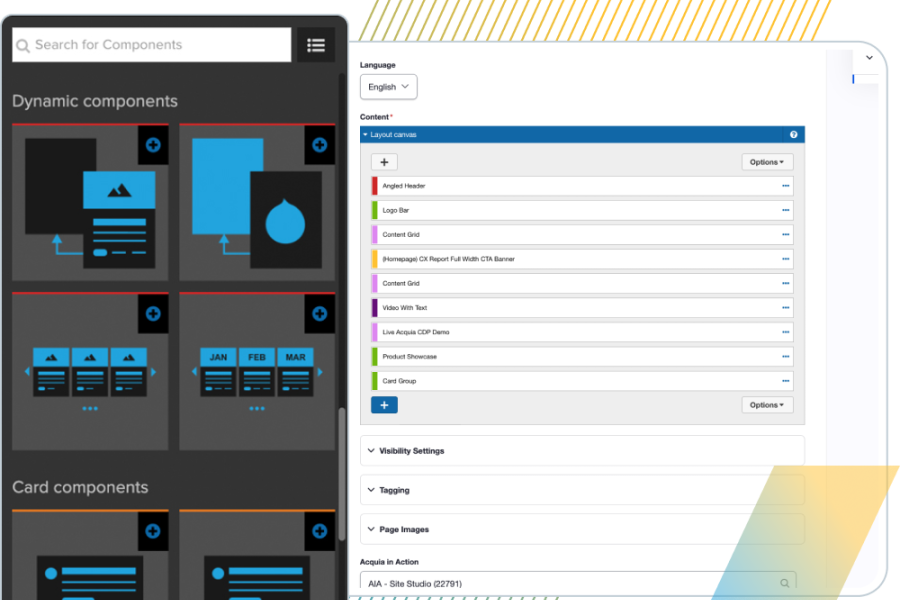This screenshot has width=900, height=600.
Task: Open the English language dropdown
Action: 388,86
